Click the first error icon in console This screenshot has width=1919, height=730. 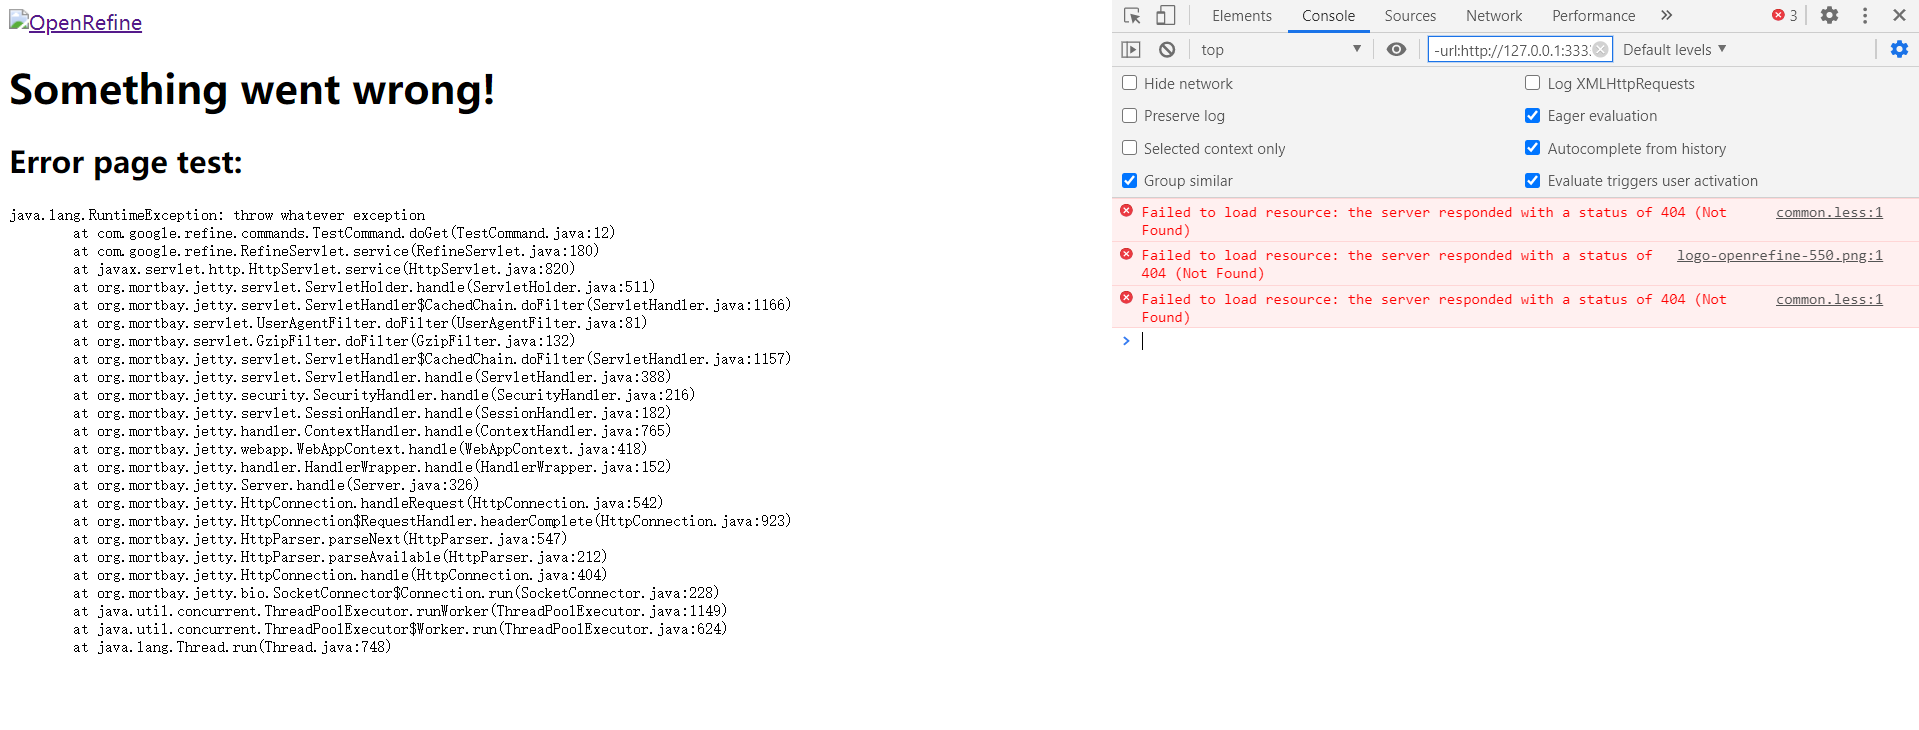1126,211
